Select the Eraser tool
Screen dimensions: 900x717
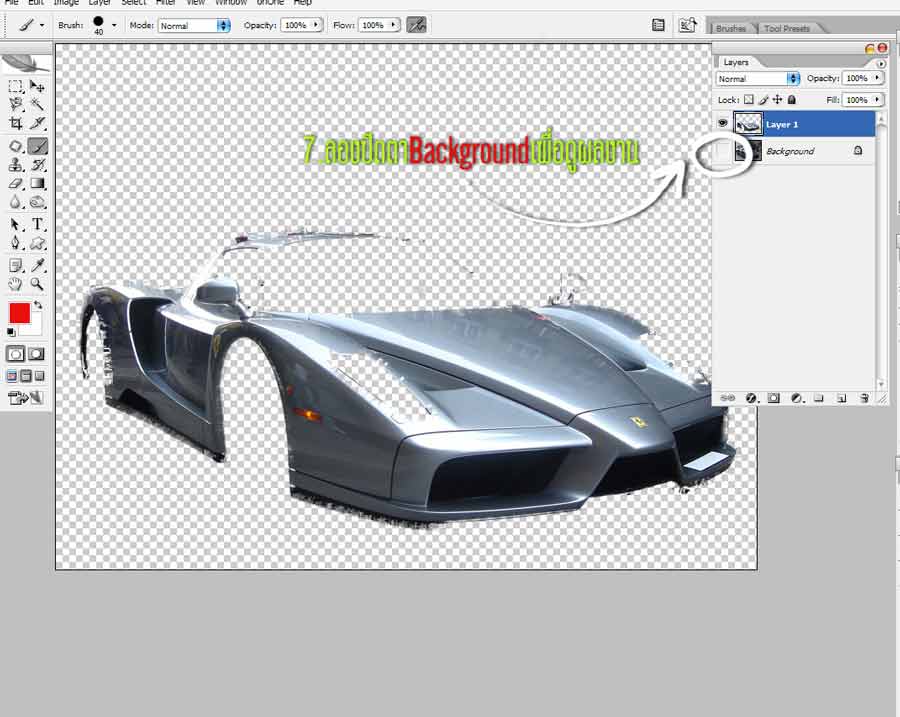pyautogui.click(x=15, y=184)
